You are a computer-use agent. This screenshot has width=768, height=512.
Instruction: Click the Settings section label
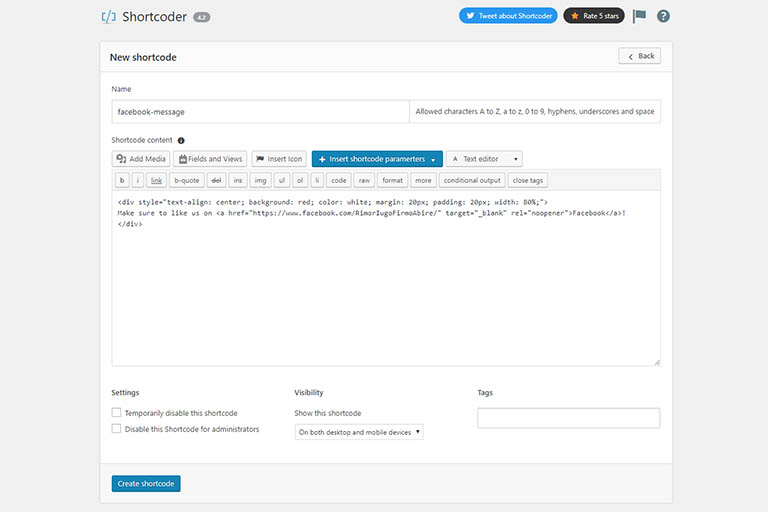(125, 392)
